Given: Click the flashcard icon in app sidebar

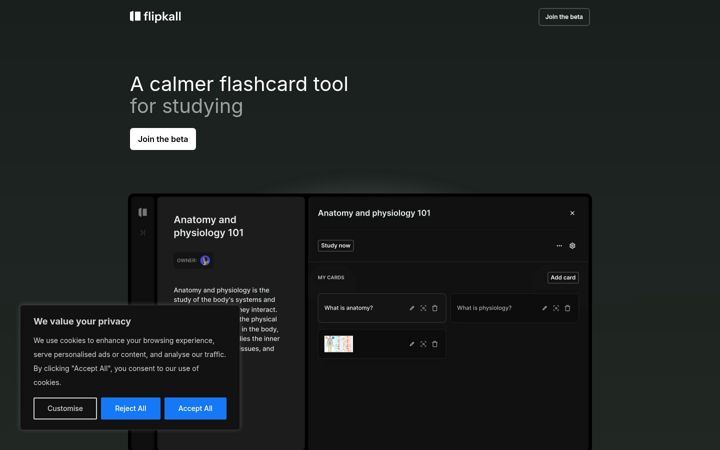Looking at the screenshot, I should click(x=143, y=212).
